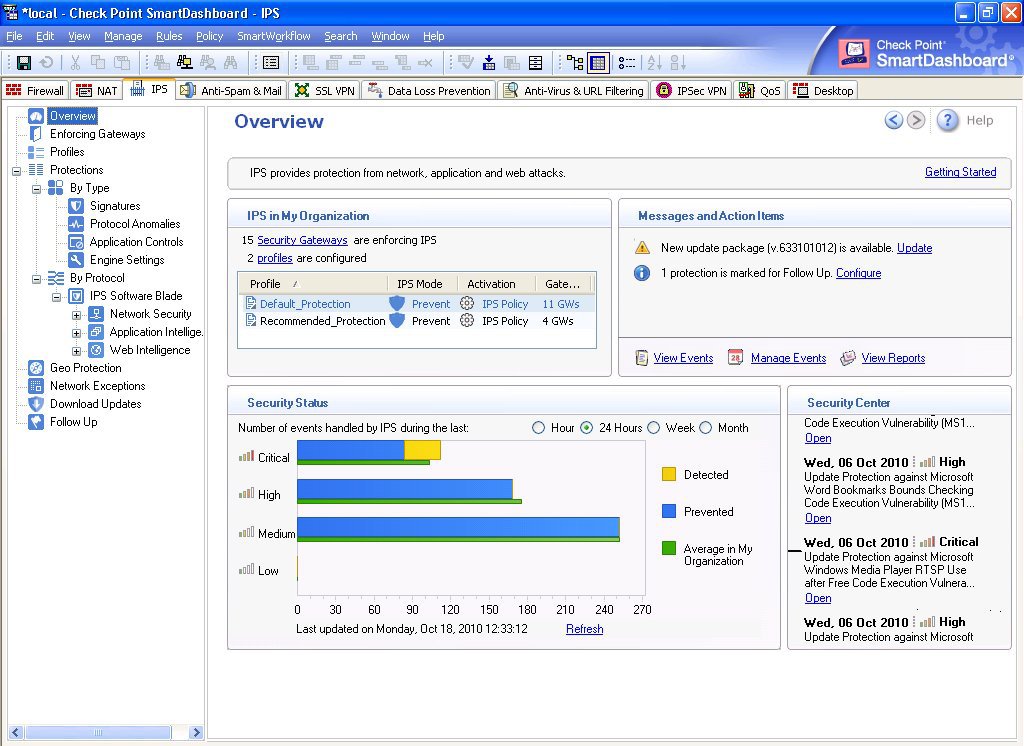
Task: Click the Geo Protection globe icon
Action: tap(36, 368)
